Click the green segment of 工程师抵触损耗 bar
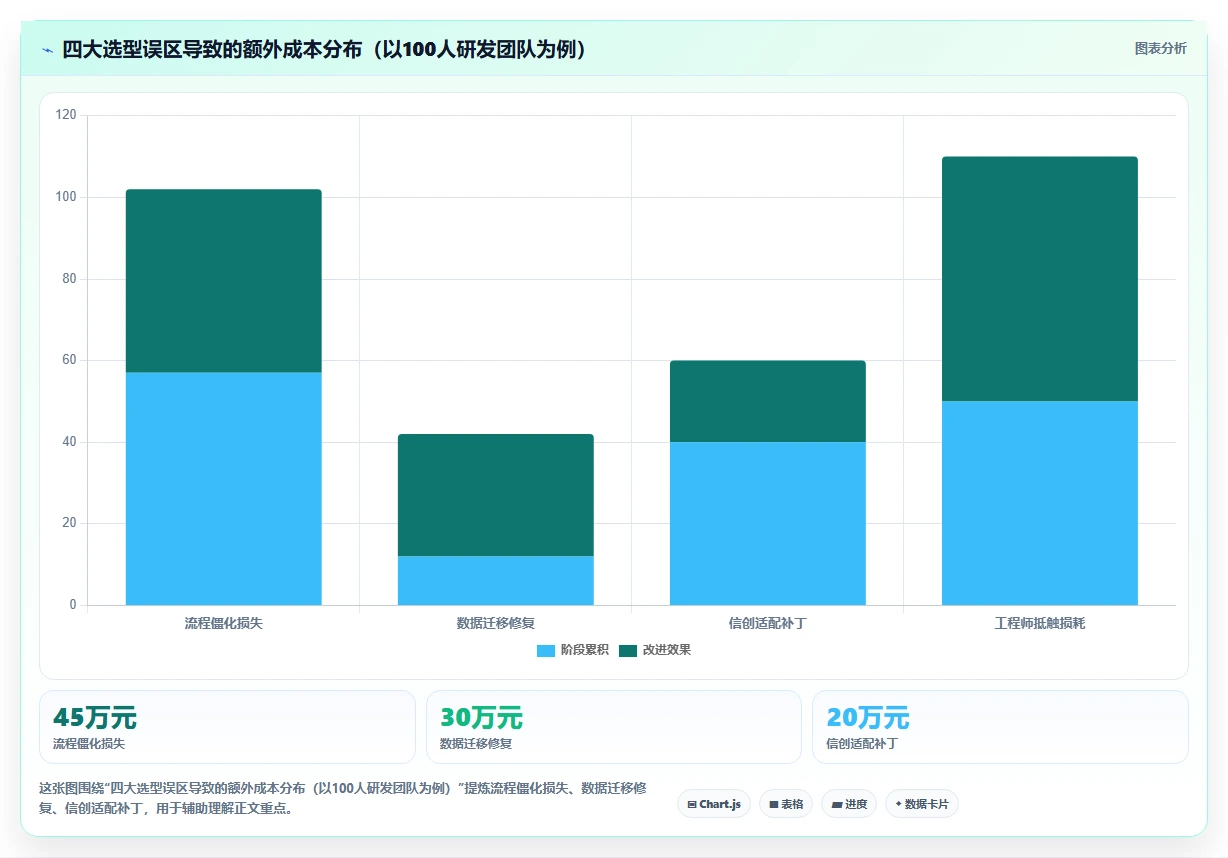Image resolution: width=1228 pixels, height=858 pixels. click(x=1040, y=279)
